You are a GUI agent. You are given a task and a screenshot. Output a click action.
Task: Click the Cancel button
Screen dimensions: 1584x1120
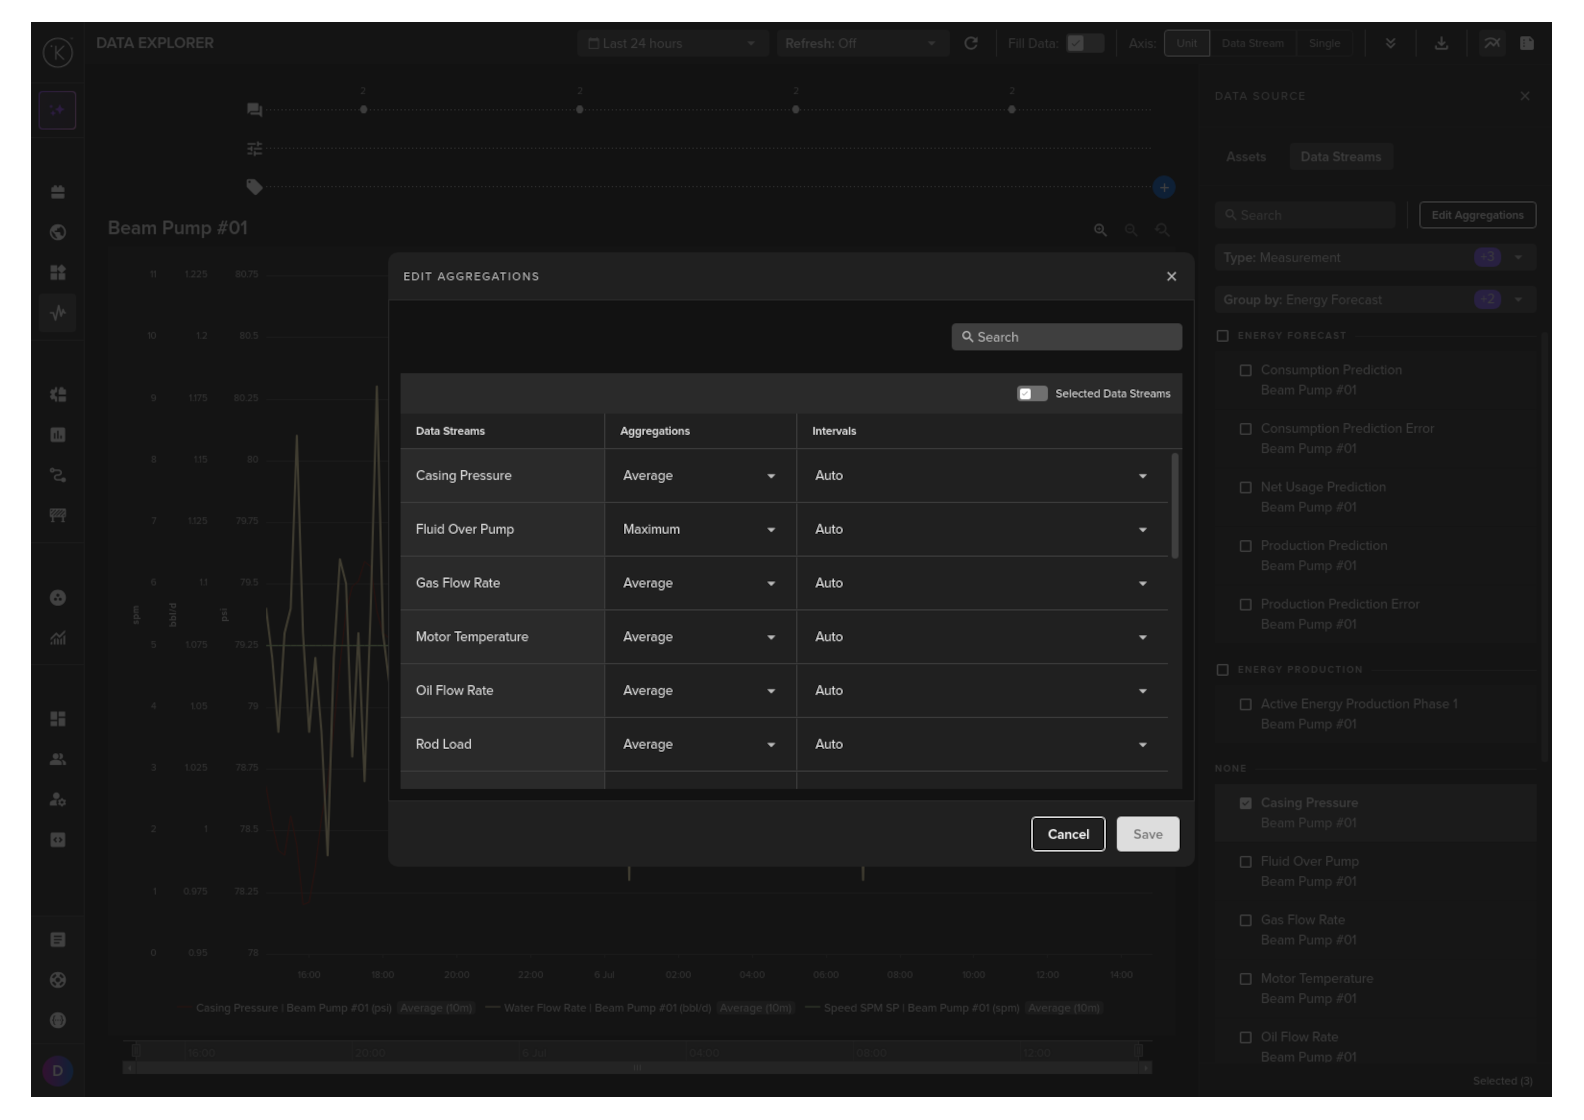1067,834
